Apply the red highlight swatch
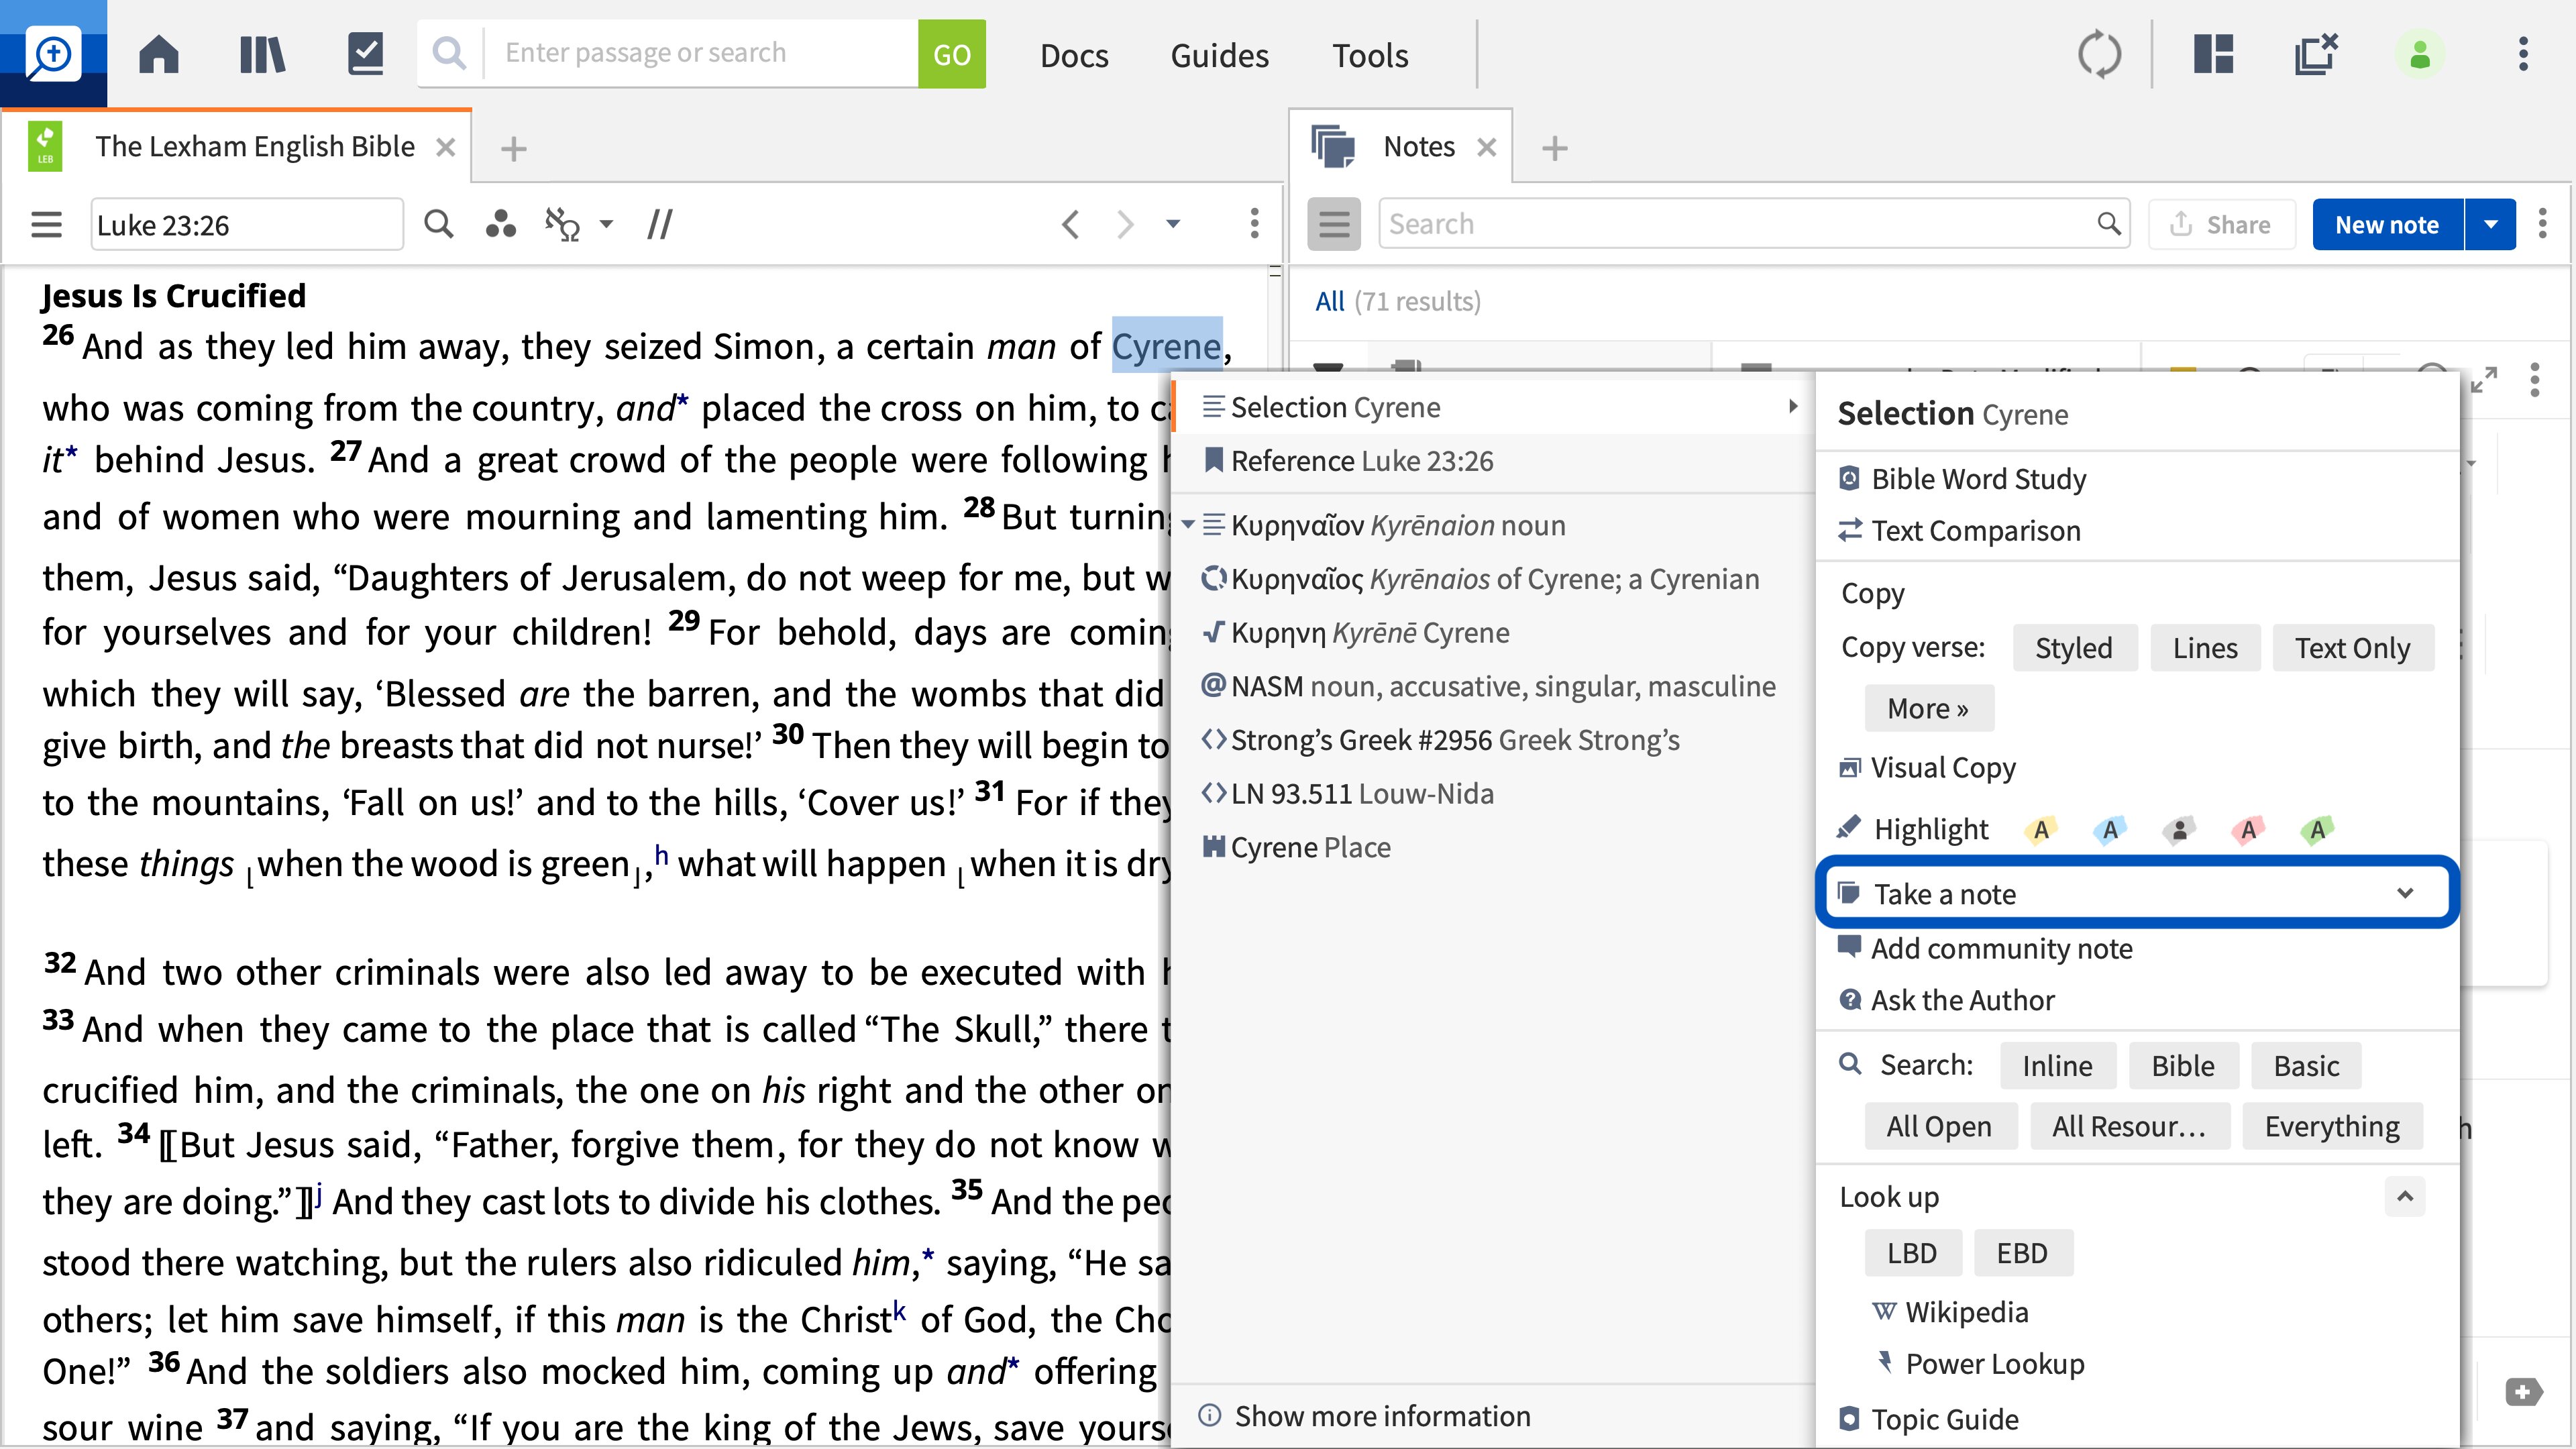2576x1449 pixels. pos(2248,829)
